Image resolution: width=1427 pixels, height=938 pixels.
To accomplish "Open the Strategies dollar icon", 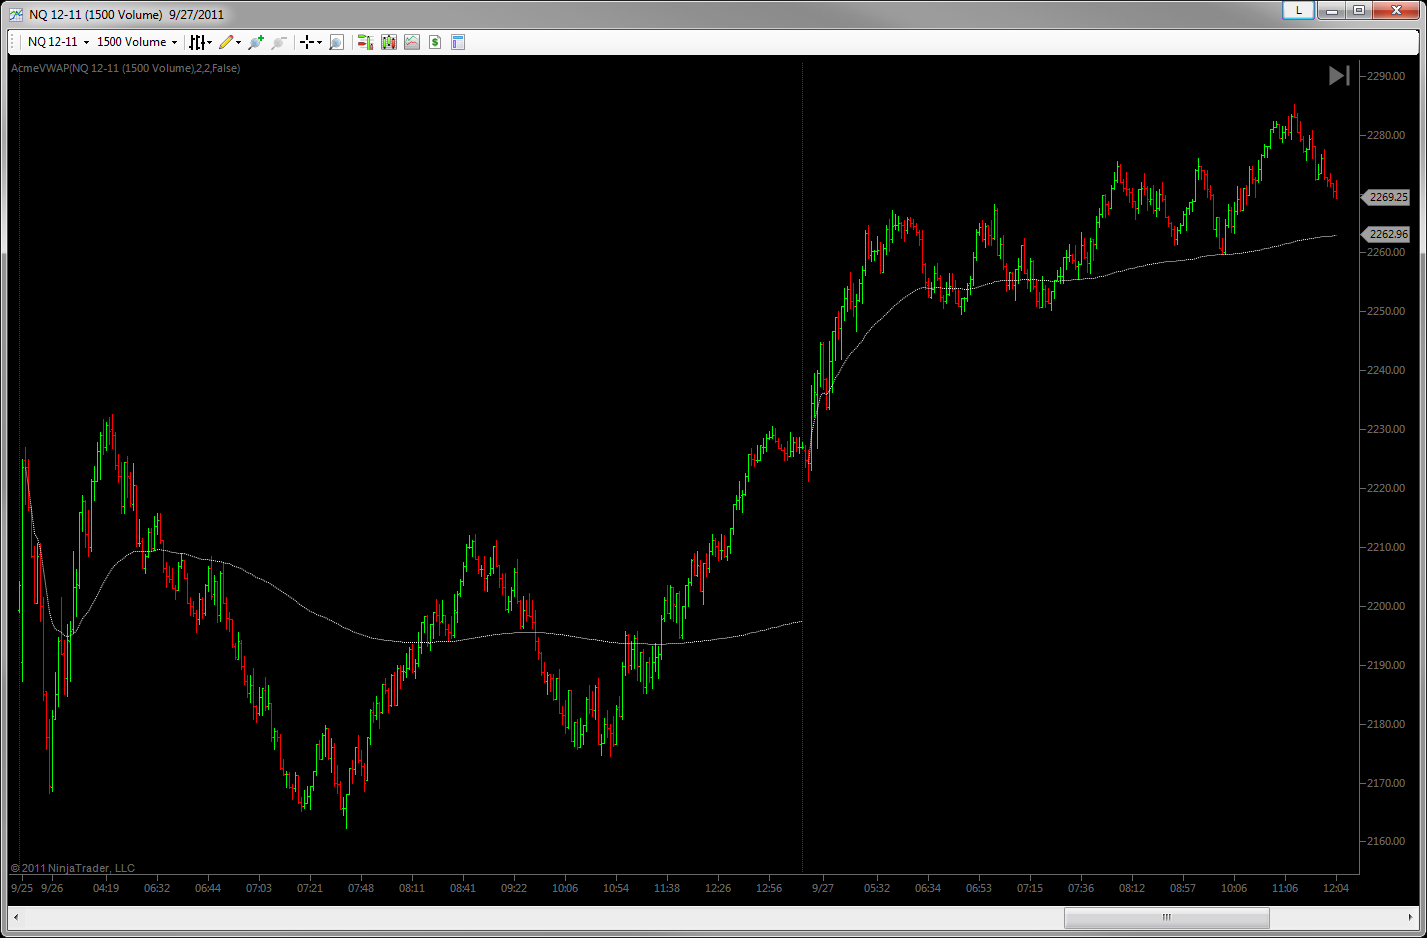I will [x=435, y=42].
